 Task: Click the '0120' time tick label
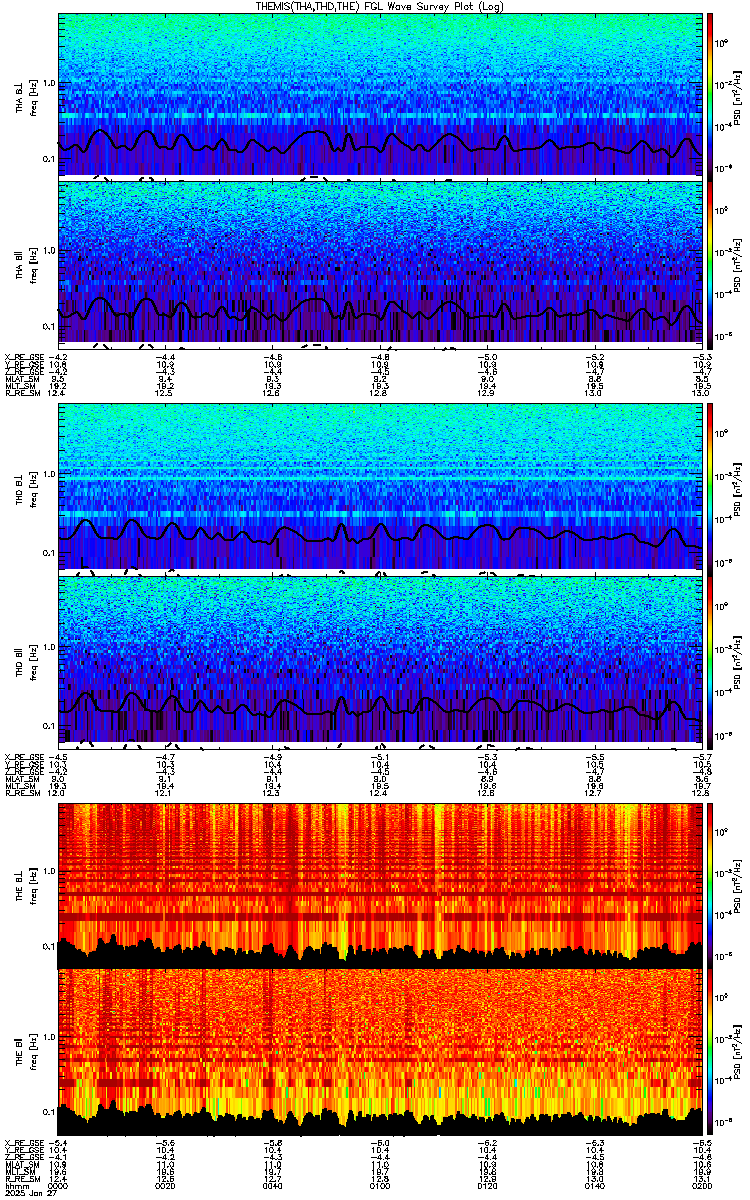(x=487, y=1186)
